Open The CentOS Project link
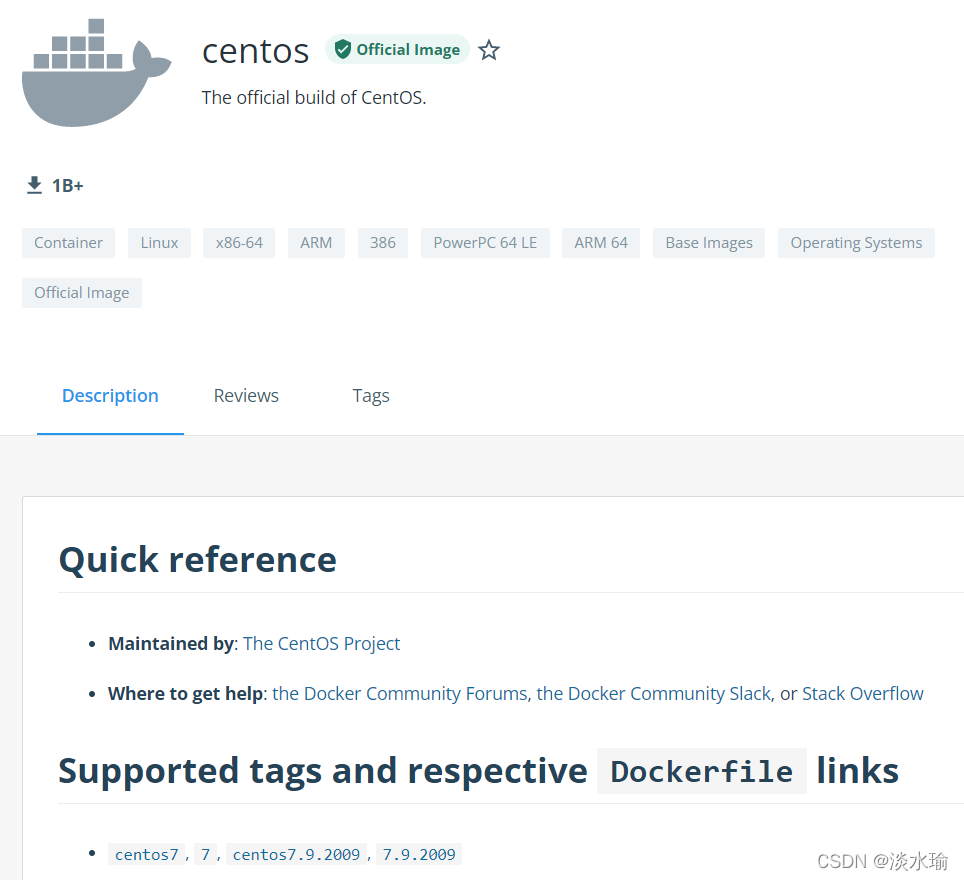Screen dimensions: 964x880 tap(322, 643)
